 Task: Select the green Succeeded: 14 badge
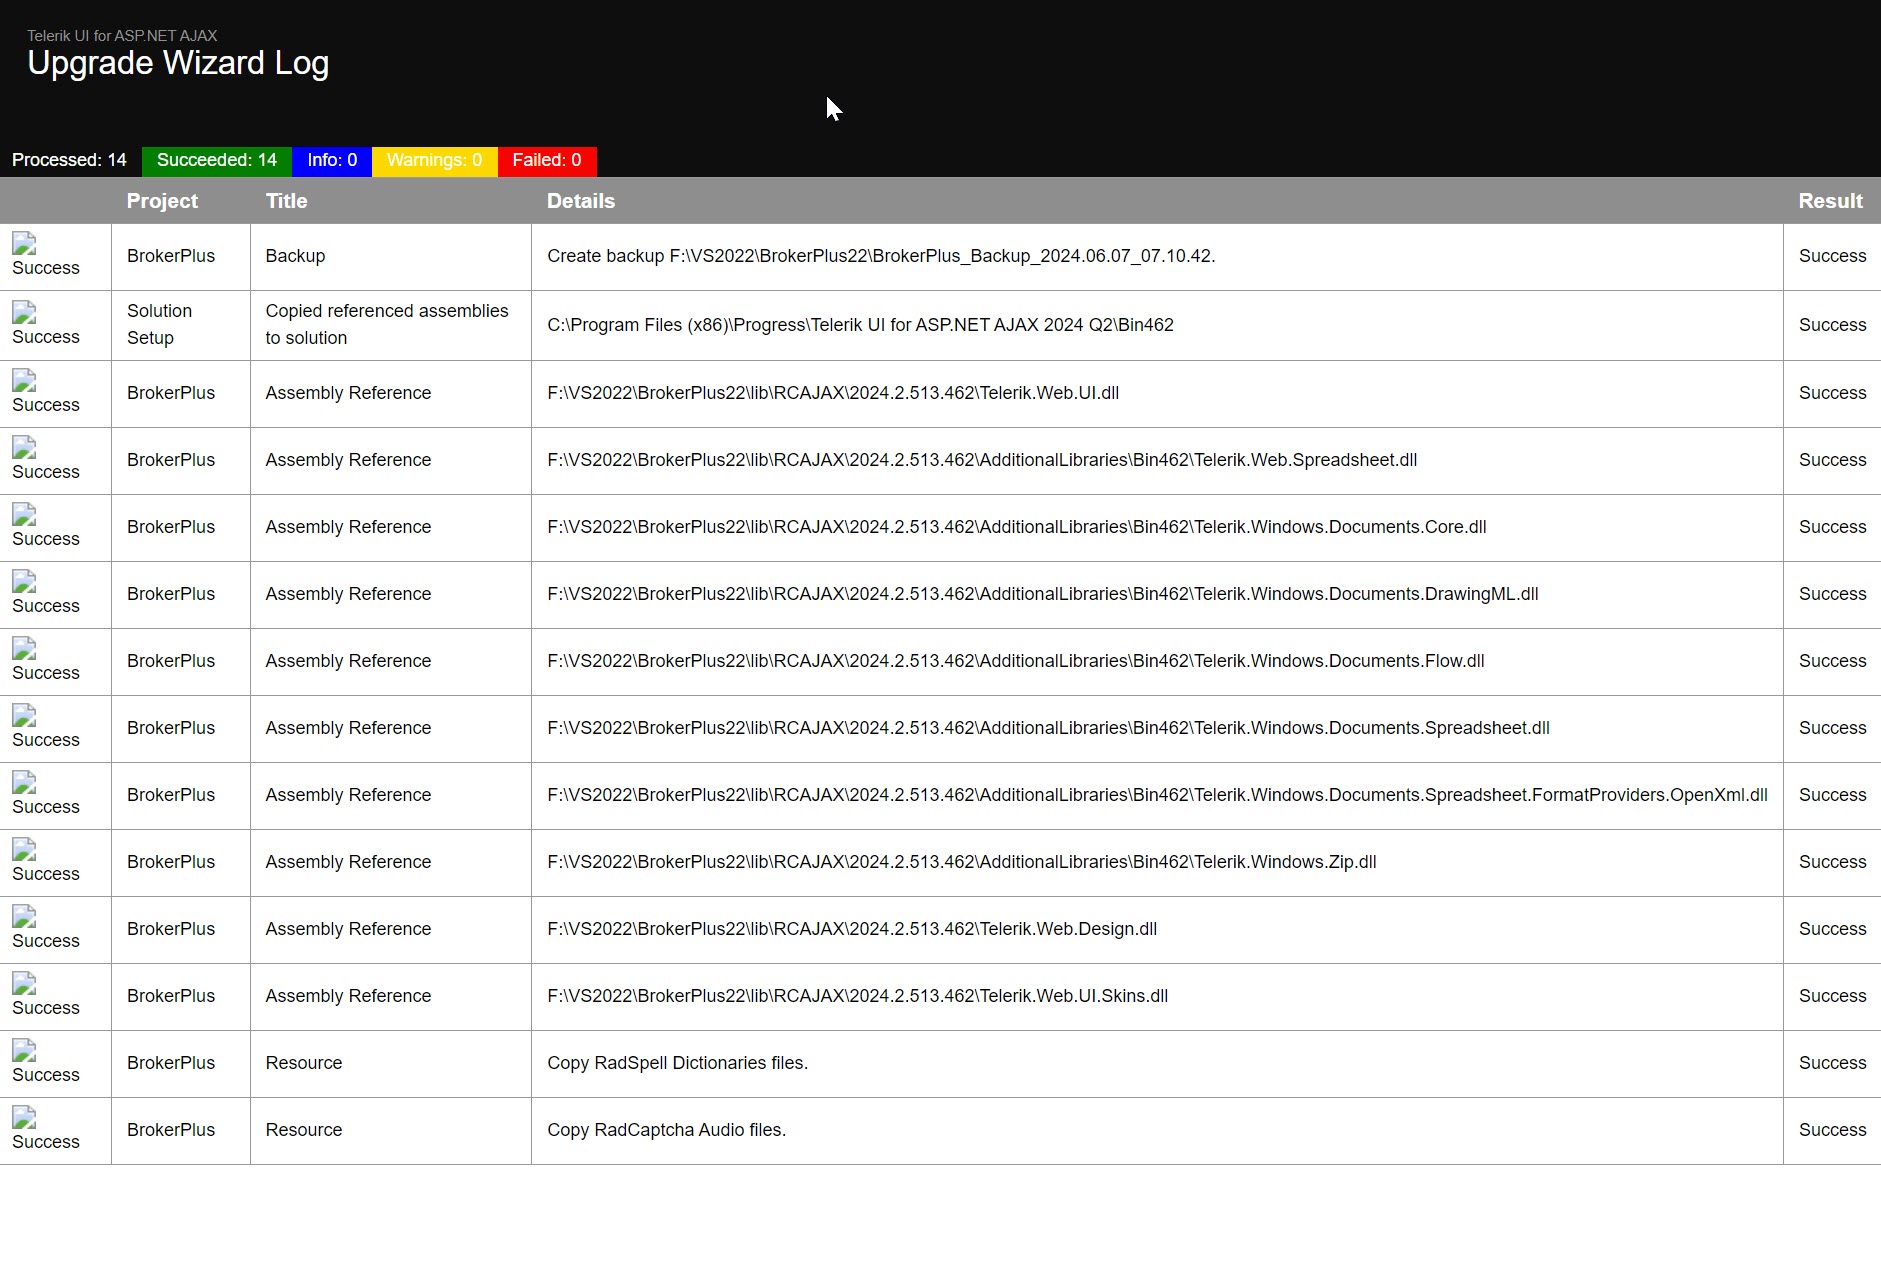pyautogui.click(x=217, y=161)
